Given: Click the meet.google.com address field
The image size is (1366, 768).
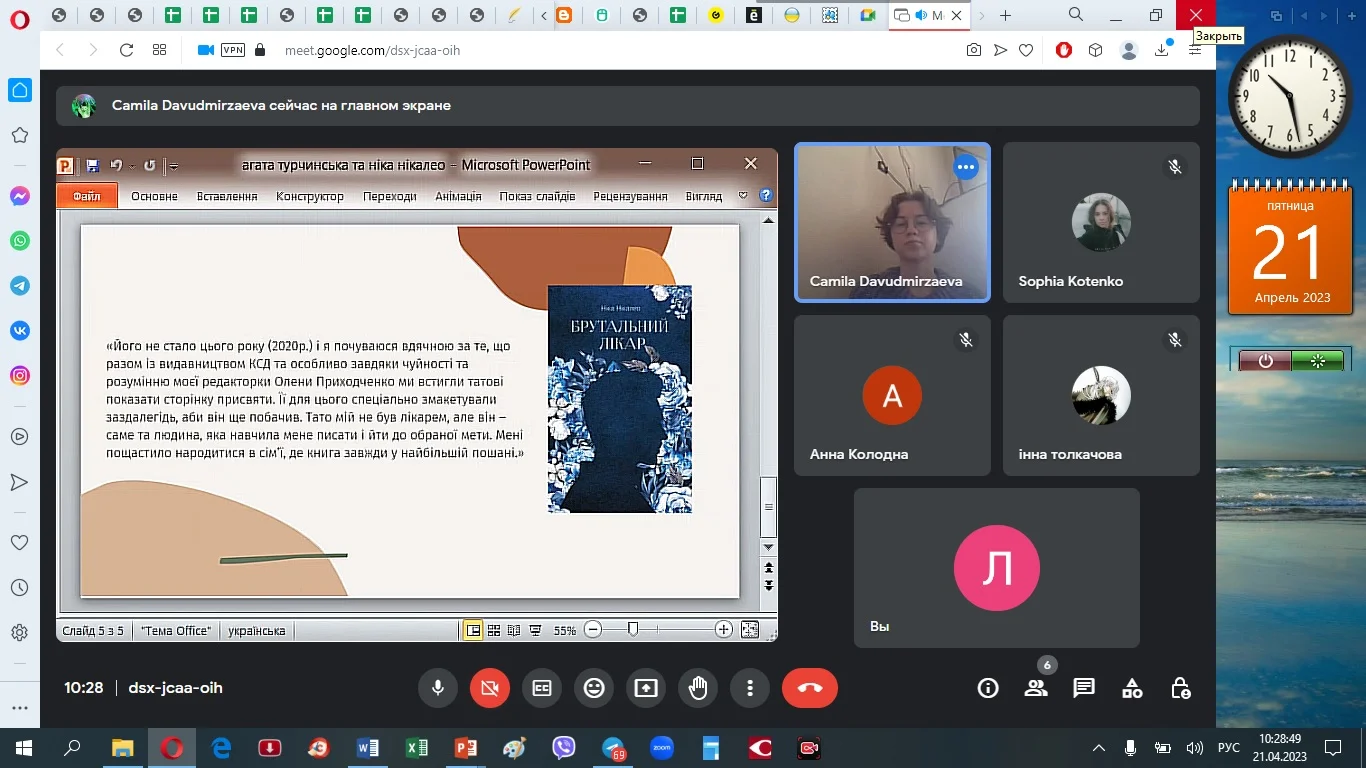Looking at the screenshot, I should pos(372,50).
